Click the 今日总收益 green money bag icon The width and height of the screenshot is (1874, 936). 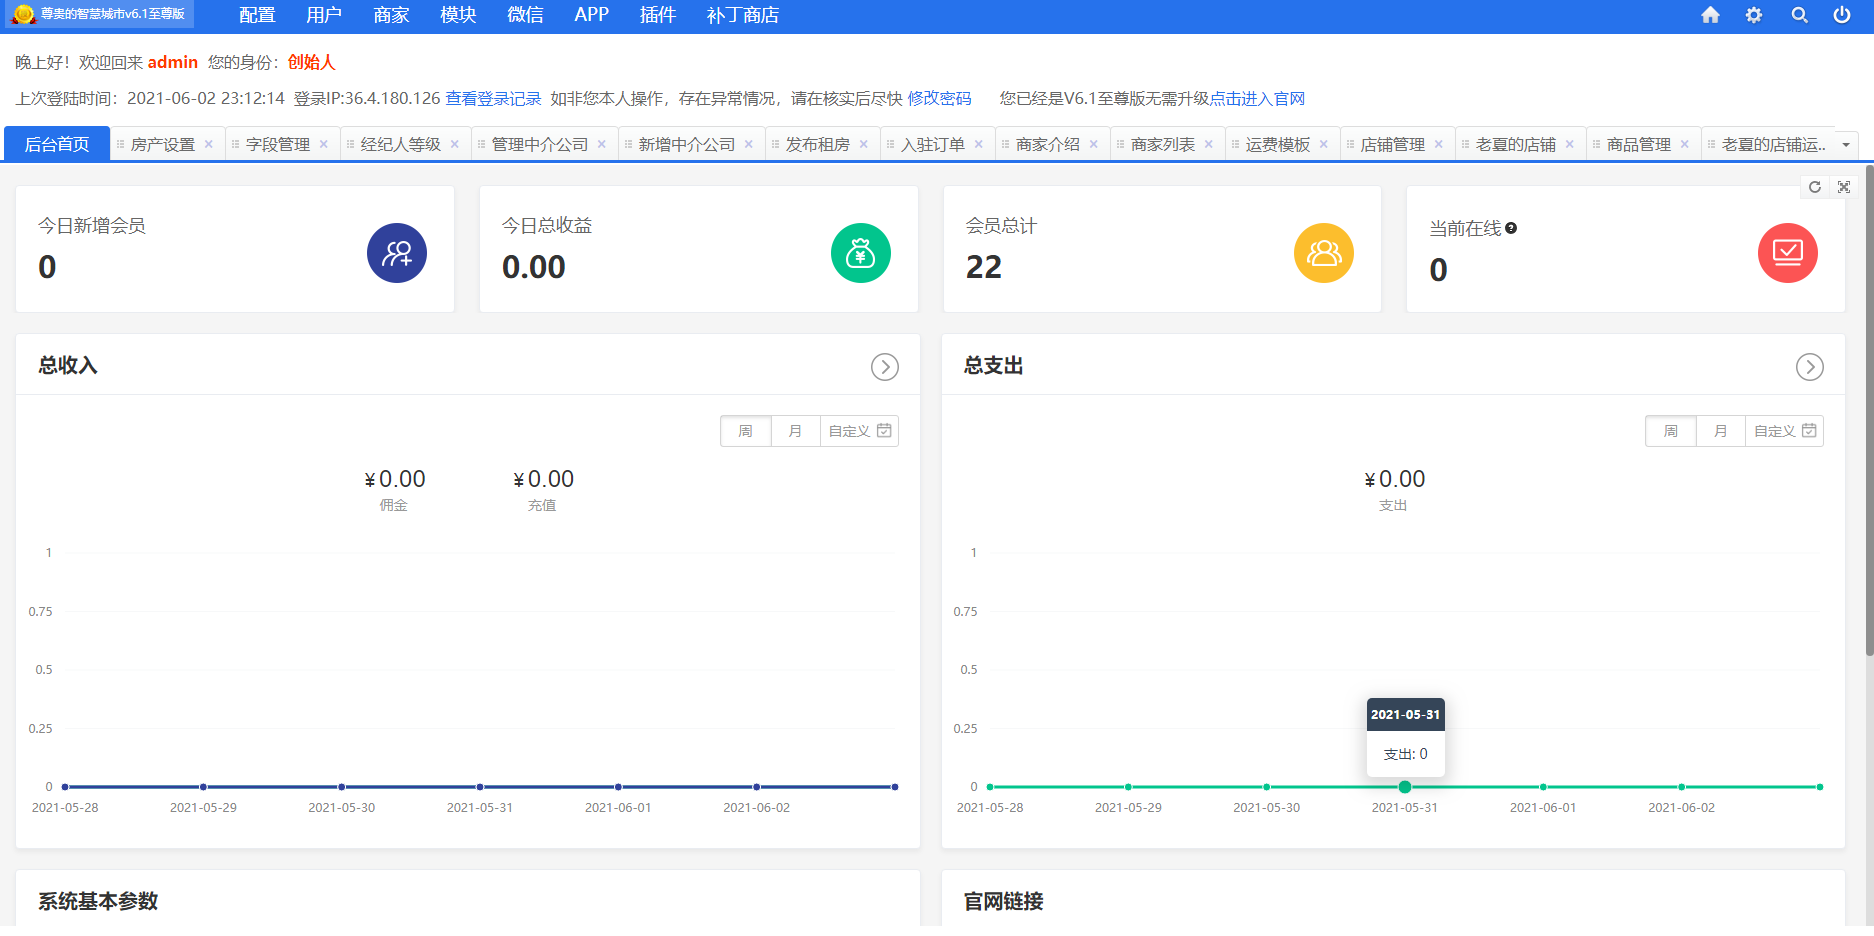coord(861,253)
